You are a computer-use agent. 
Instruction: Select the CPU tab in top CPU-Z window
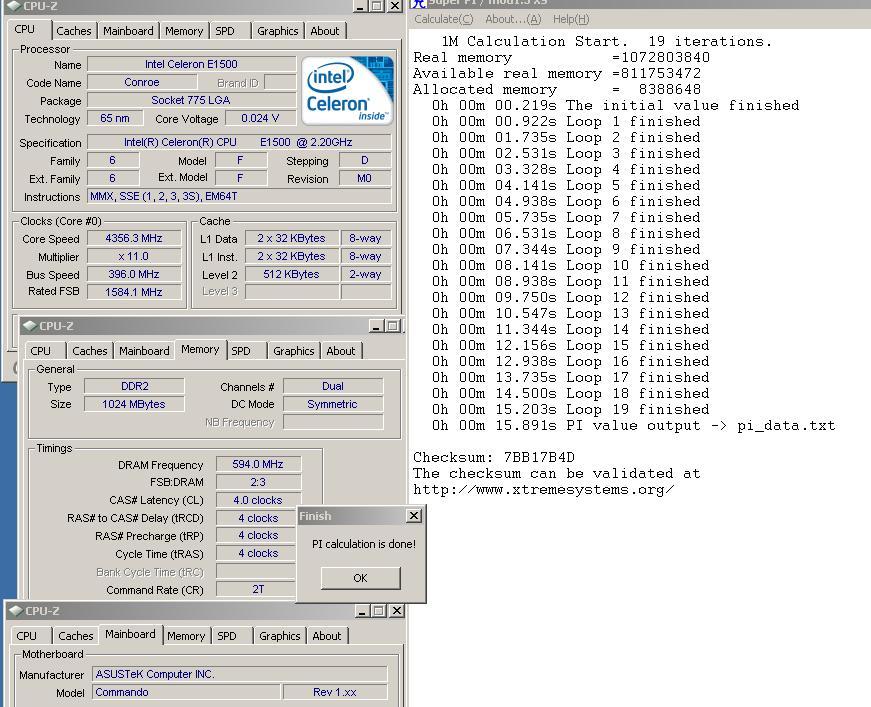click(24, 29)
